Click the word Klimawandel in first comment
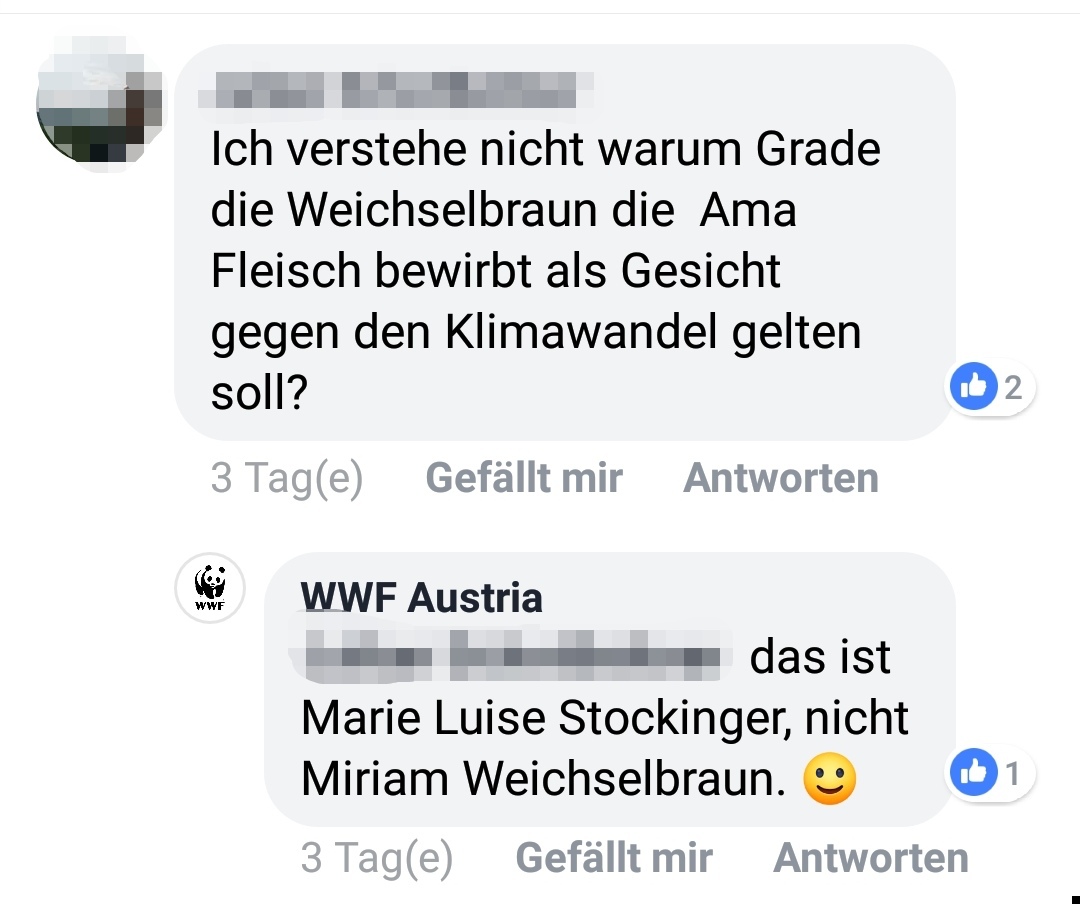The height and width of the screenshot is (904, 1080). coord(583,331)
